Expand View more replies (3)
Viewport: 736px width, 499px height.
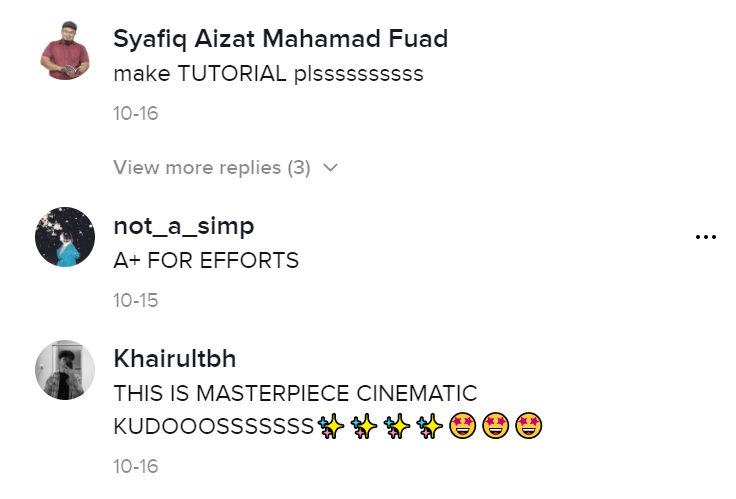(x=225, y=168)
